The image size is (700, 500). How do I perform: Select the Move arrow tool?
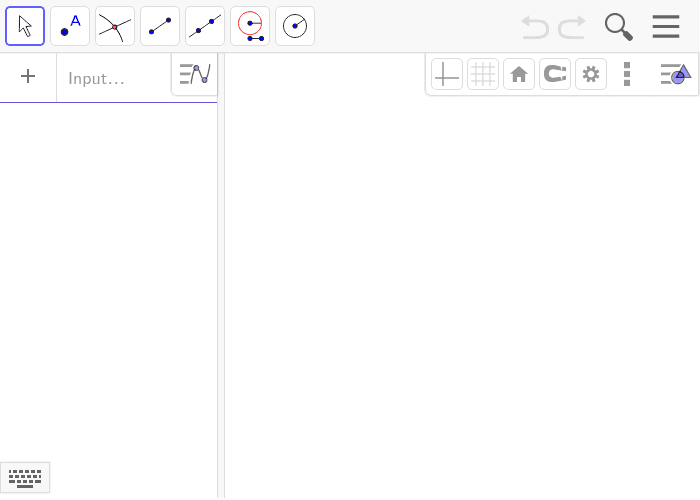coord(25,26)
